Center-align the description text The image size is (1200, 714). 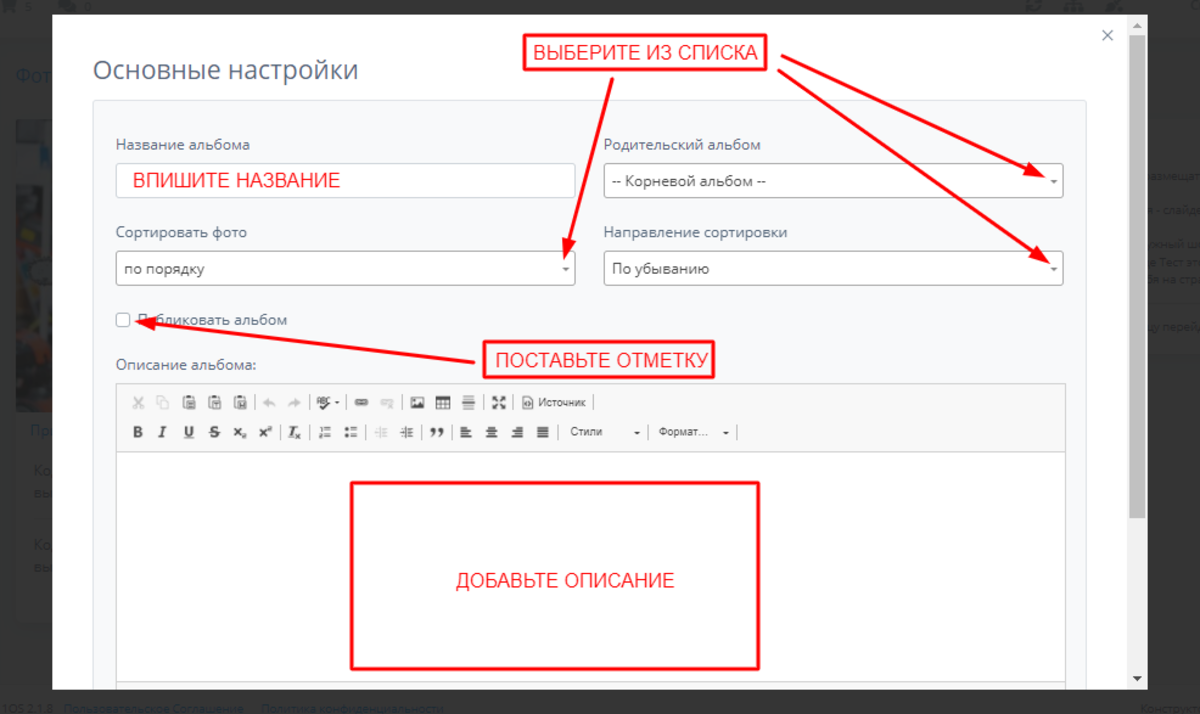click(x=491, y=432)
